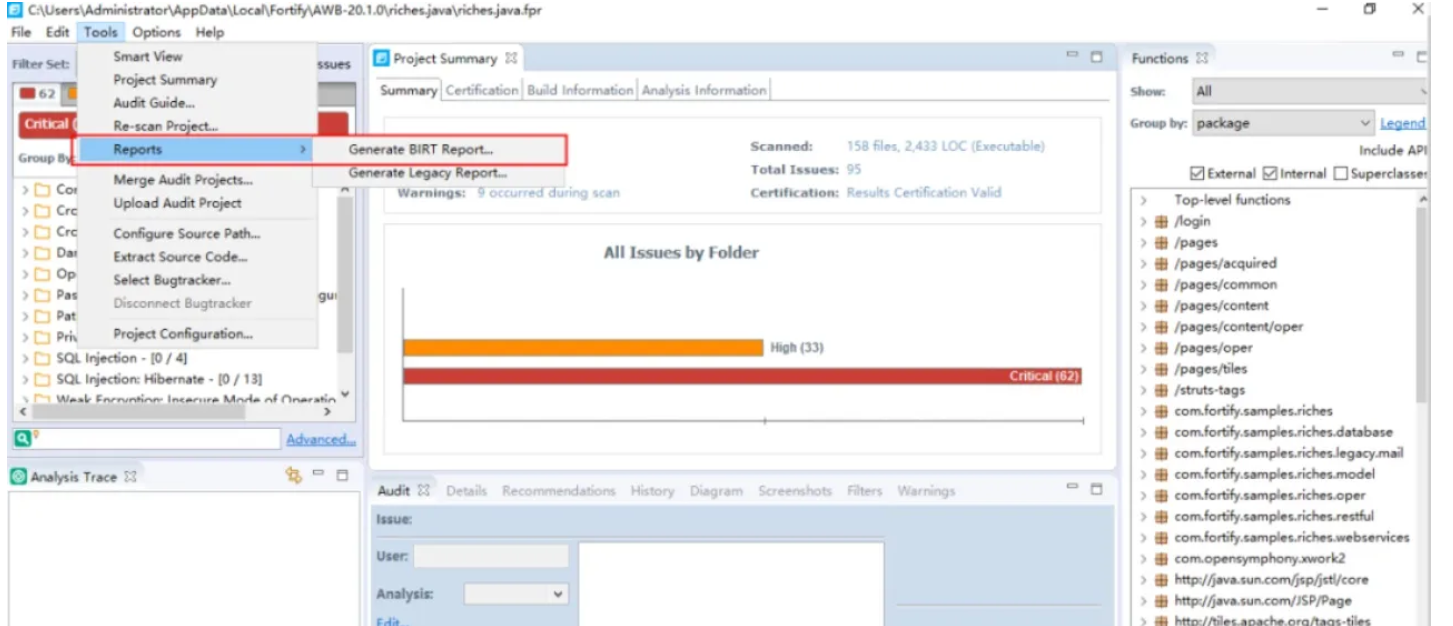Screen dimensions: 1453x626
Task: Minimize the Audit panel
Action: point(1073,487)
